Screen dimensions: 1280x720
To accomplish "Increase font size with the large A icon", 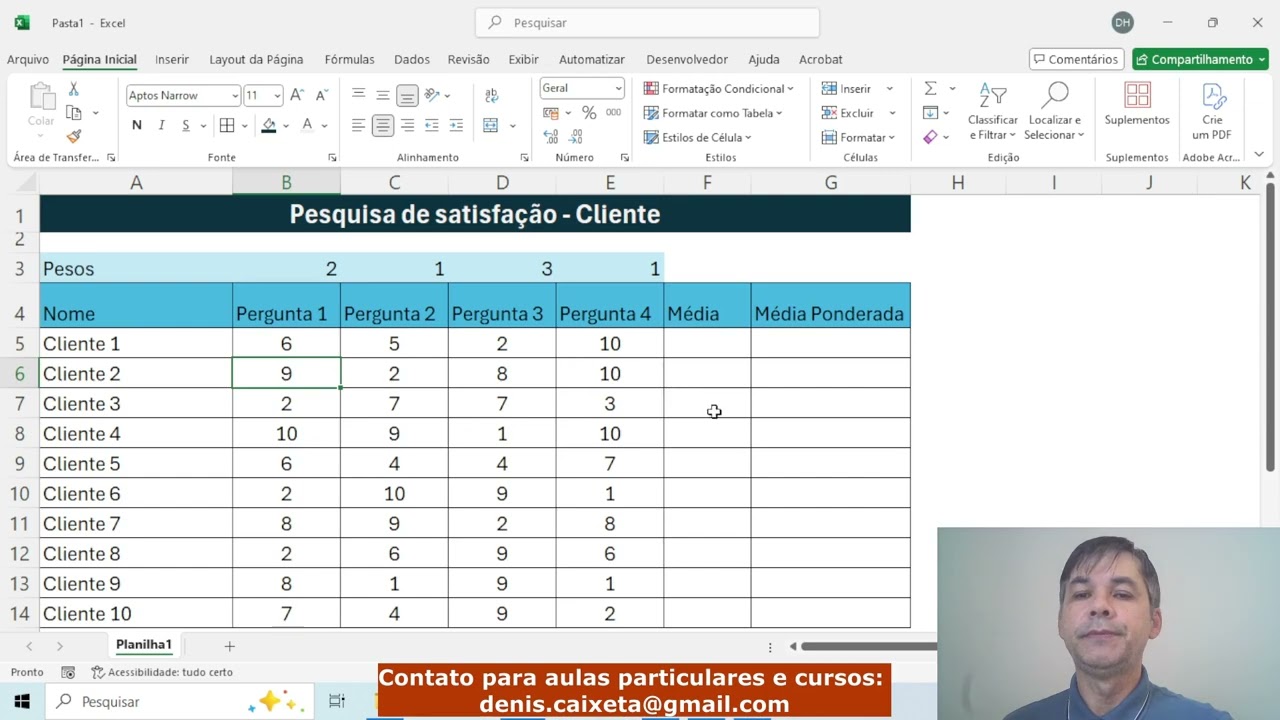I will (x=298, y=95).
